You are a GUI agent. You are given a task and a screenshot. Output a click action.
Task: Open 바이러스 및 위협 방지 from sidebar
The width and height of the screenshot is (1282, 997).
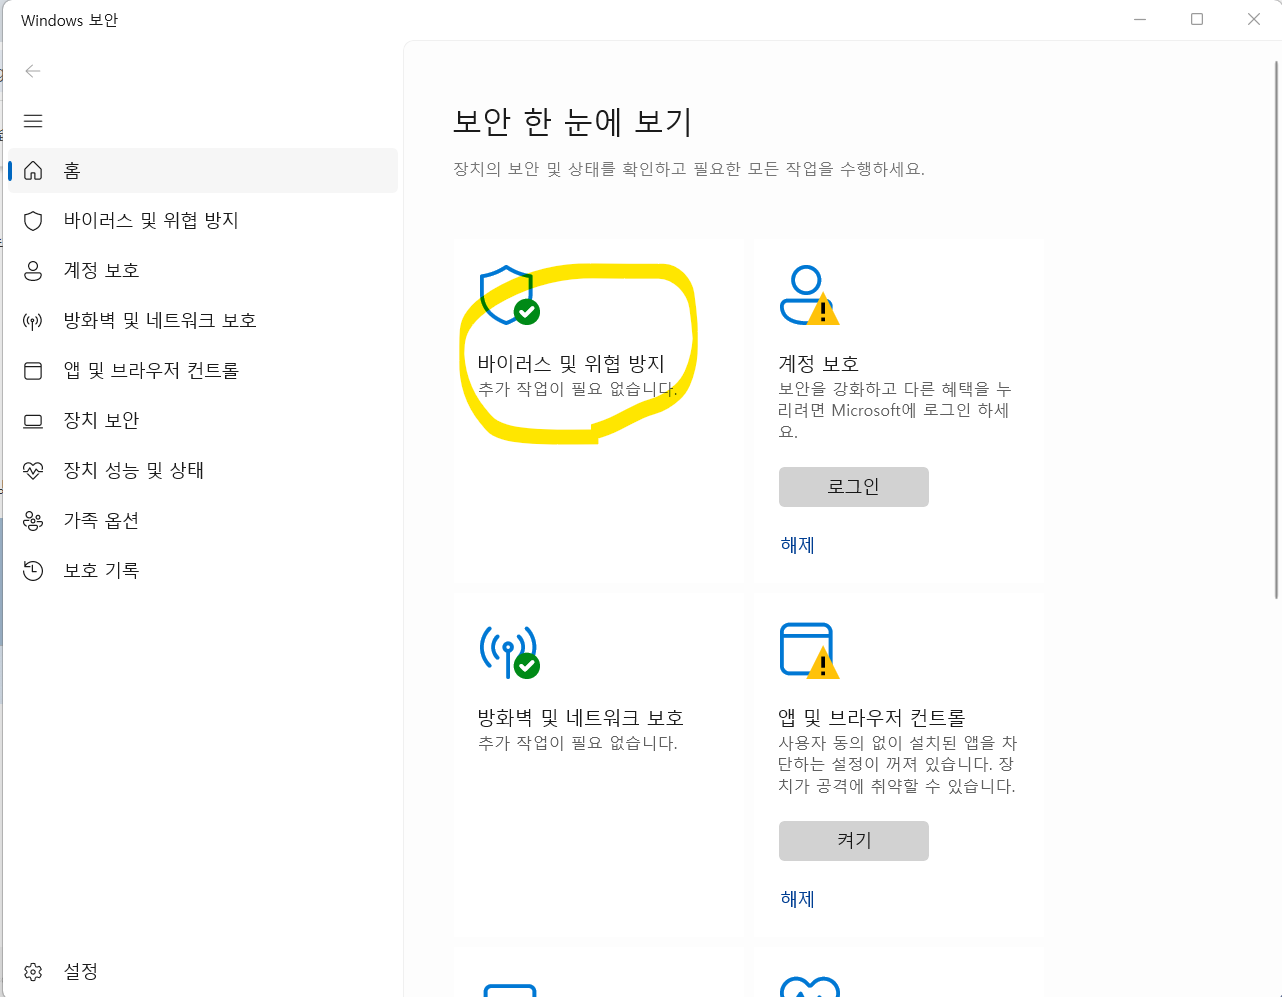[203, 221]
